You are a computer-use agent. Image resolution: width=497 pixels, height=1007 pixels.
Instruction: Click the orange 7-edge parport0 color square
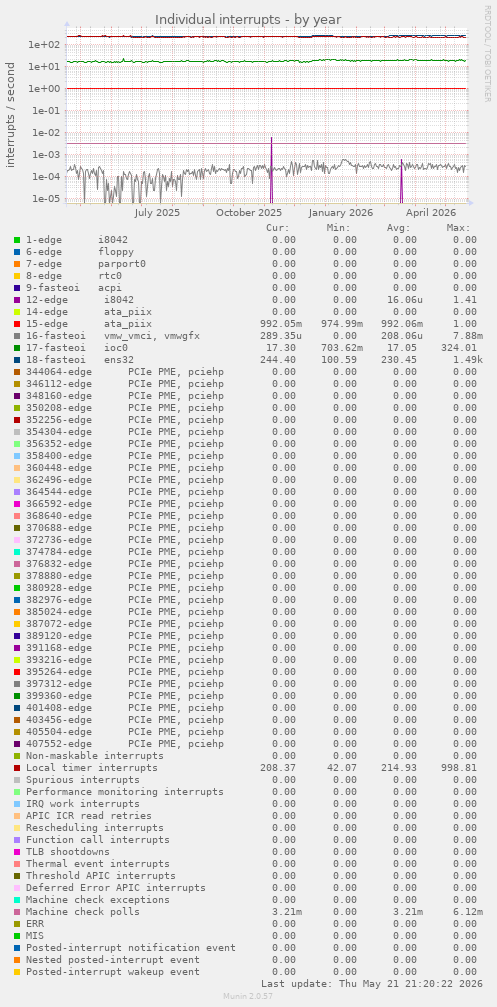(17, 263)
